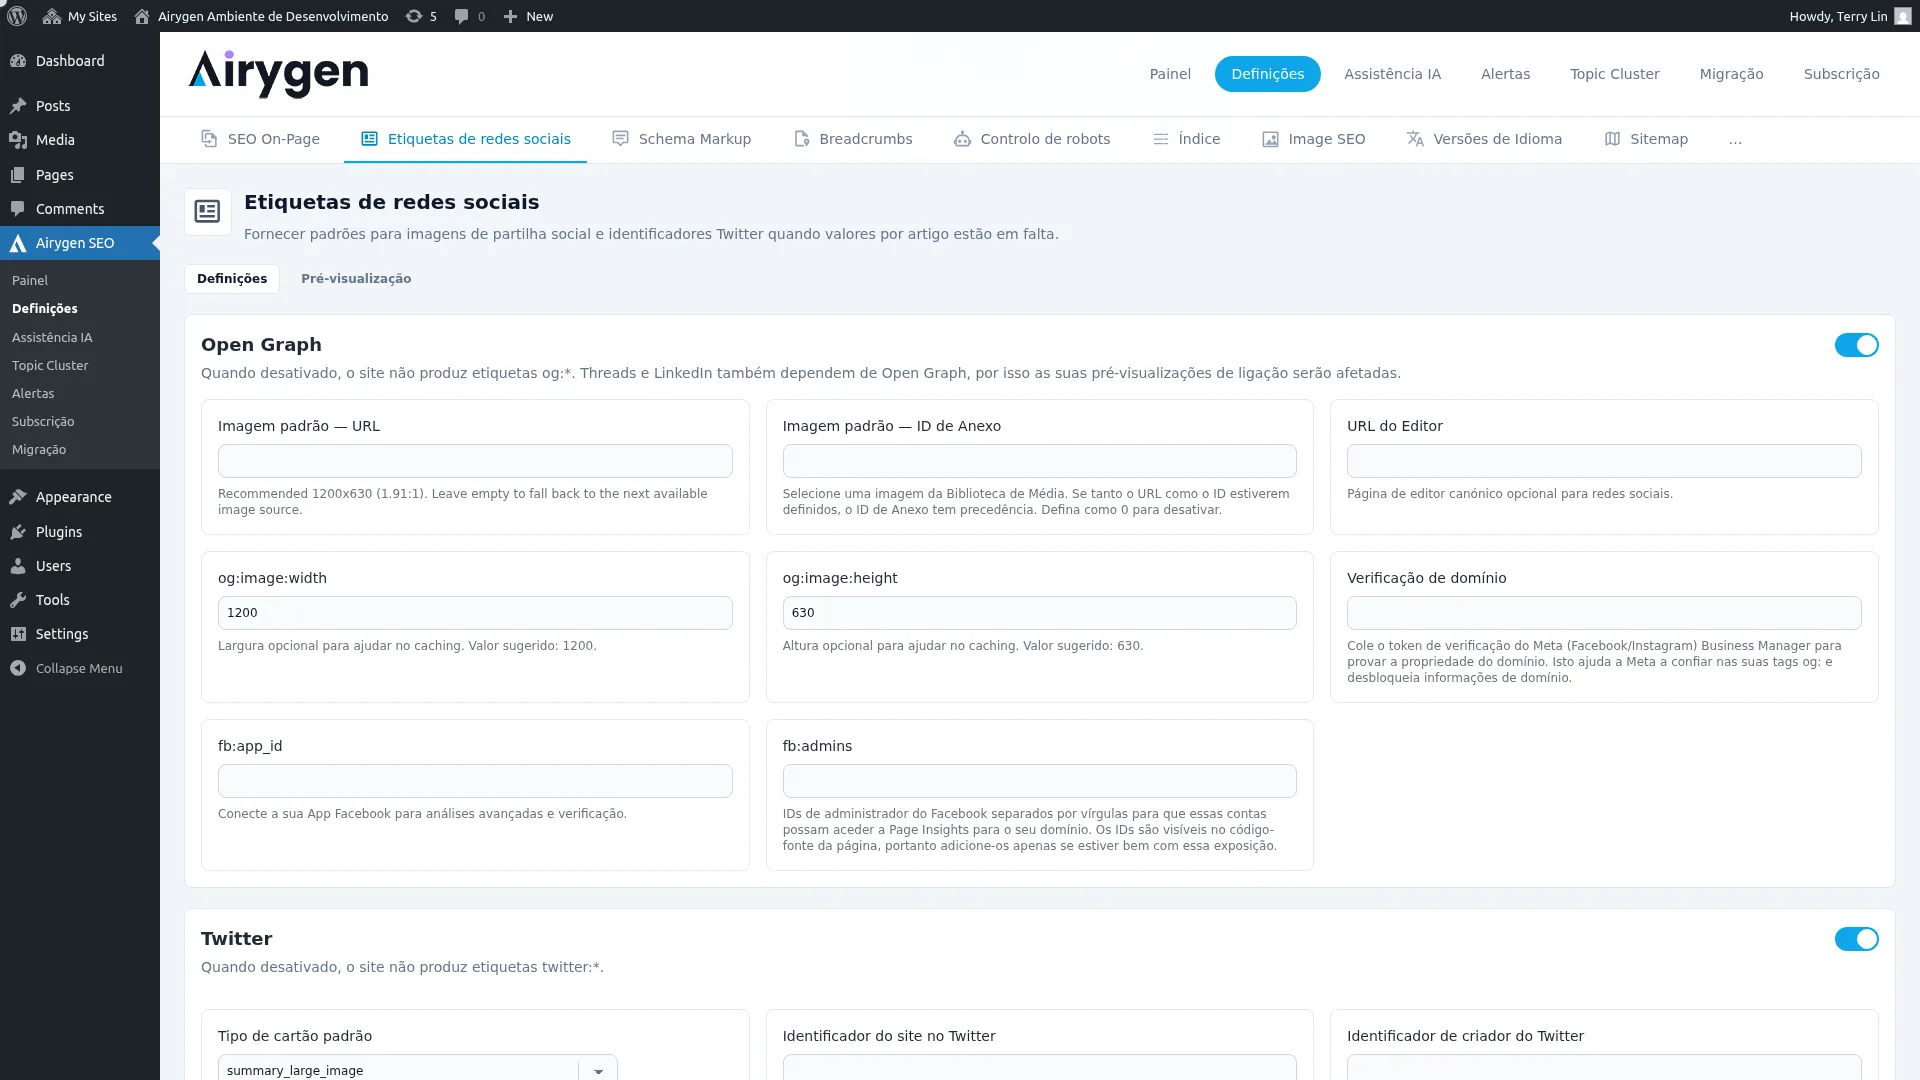The image size is (1920, 1080).
Task: Click the Posts pin icon
Action: (18, 106)
